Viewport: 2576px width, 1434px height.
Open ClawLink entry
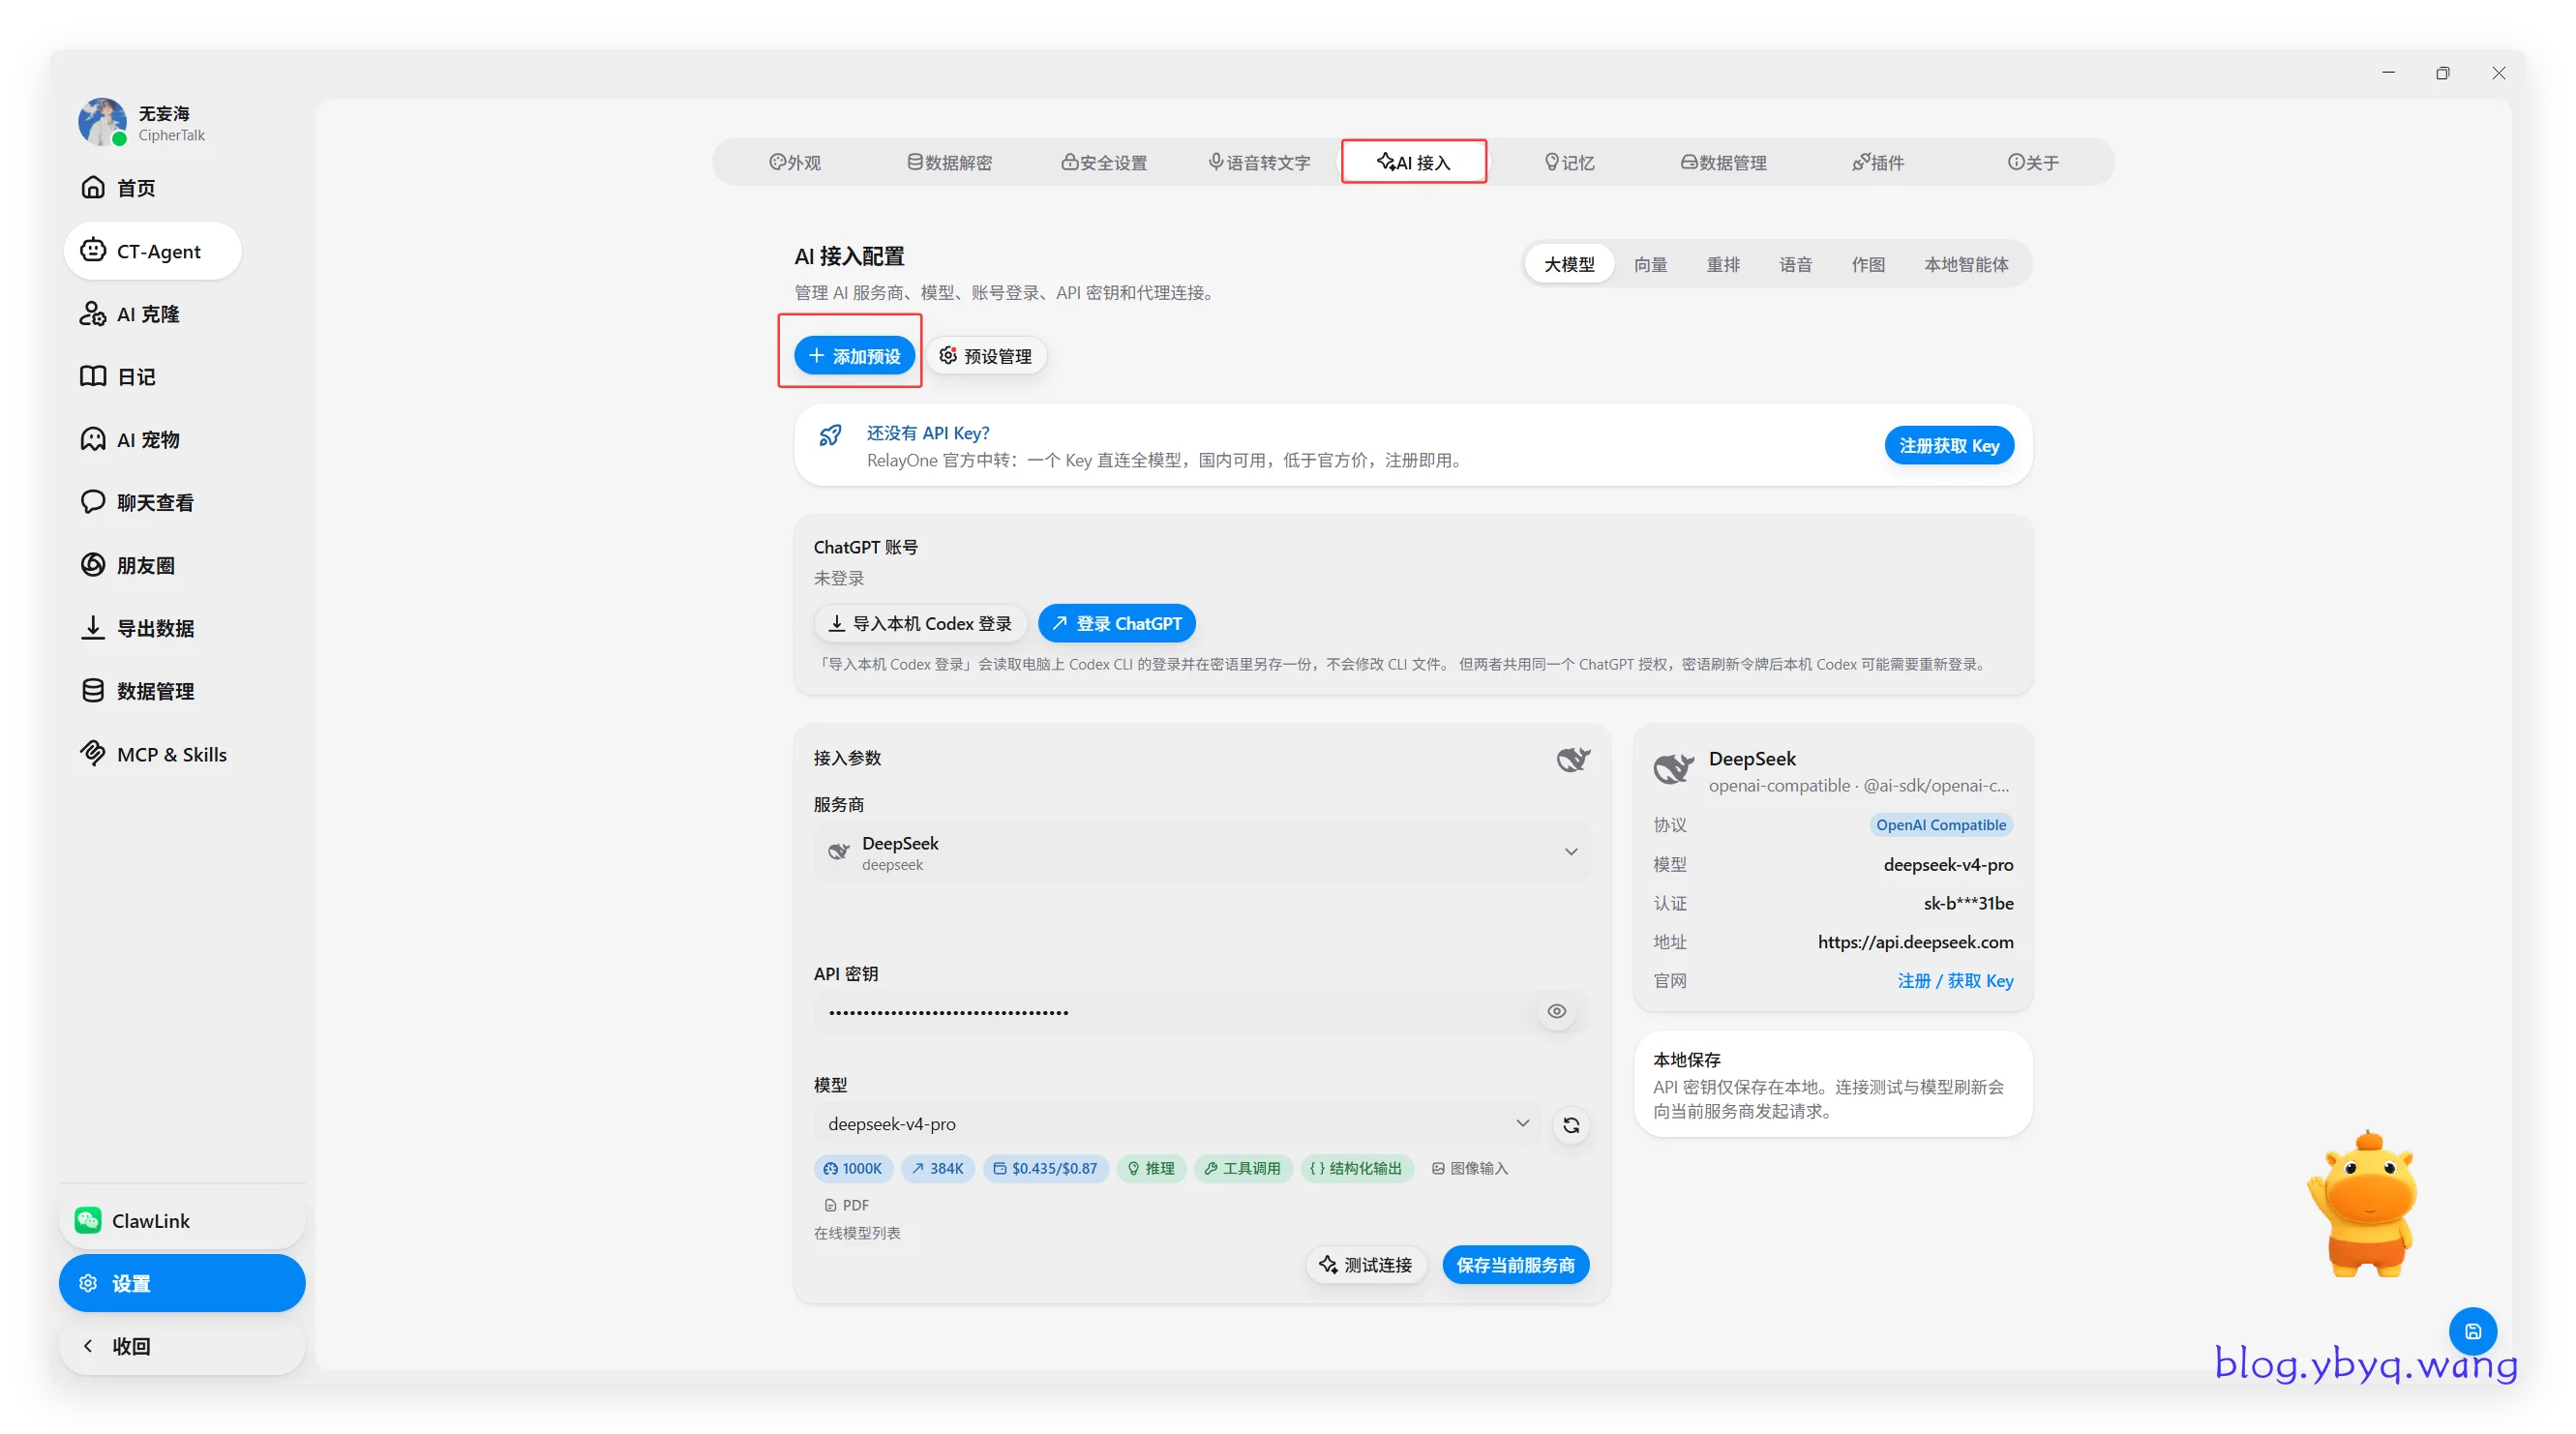click(182, 1221)
